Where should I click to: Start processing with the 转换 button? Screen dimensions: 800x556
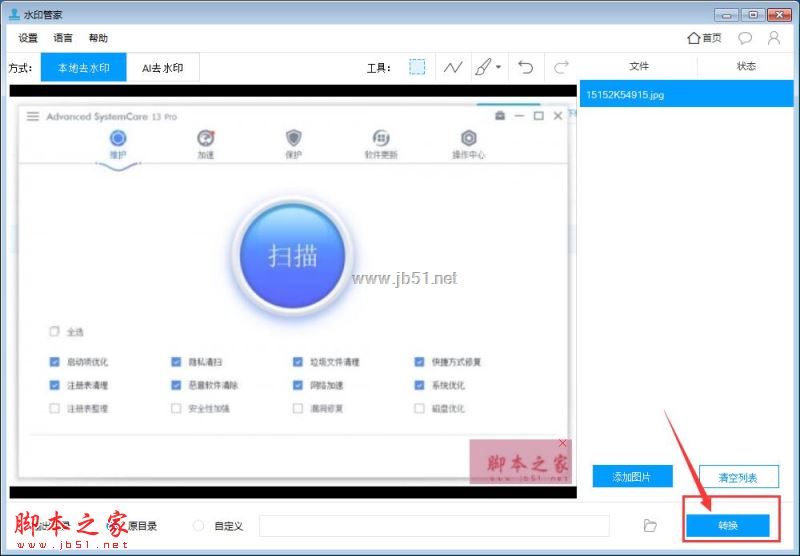tap(728, 525)
